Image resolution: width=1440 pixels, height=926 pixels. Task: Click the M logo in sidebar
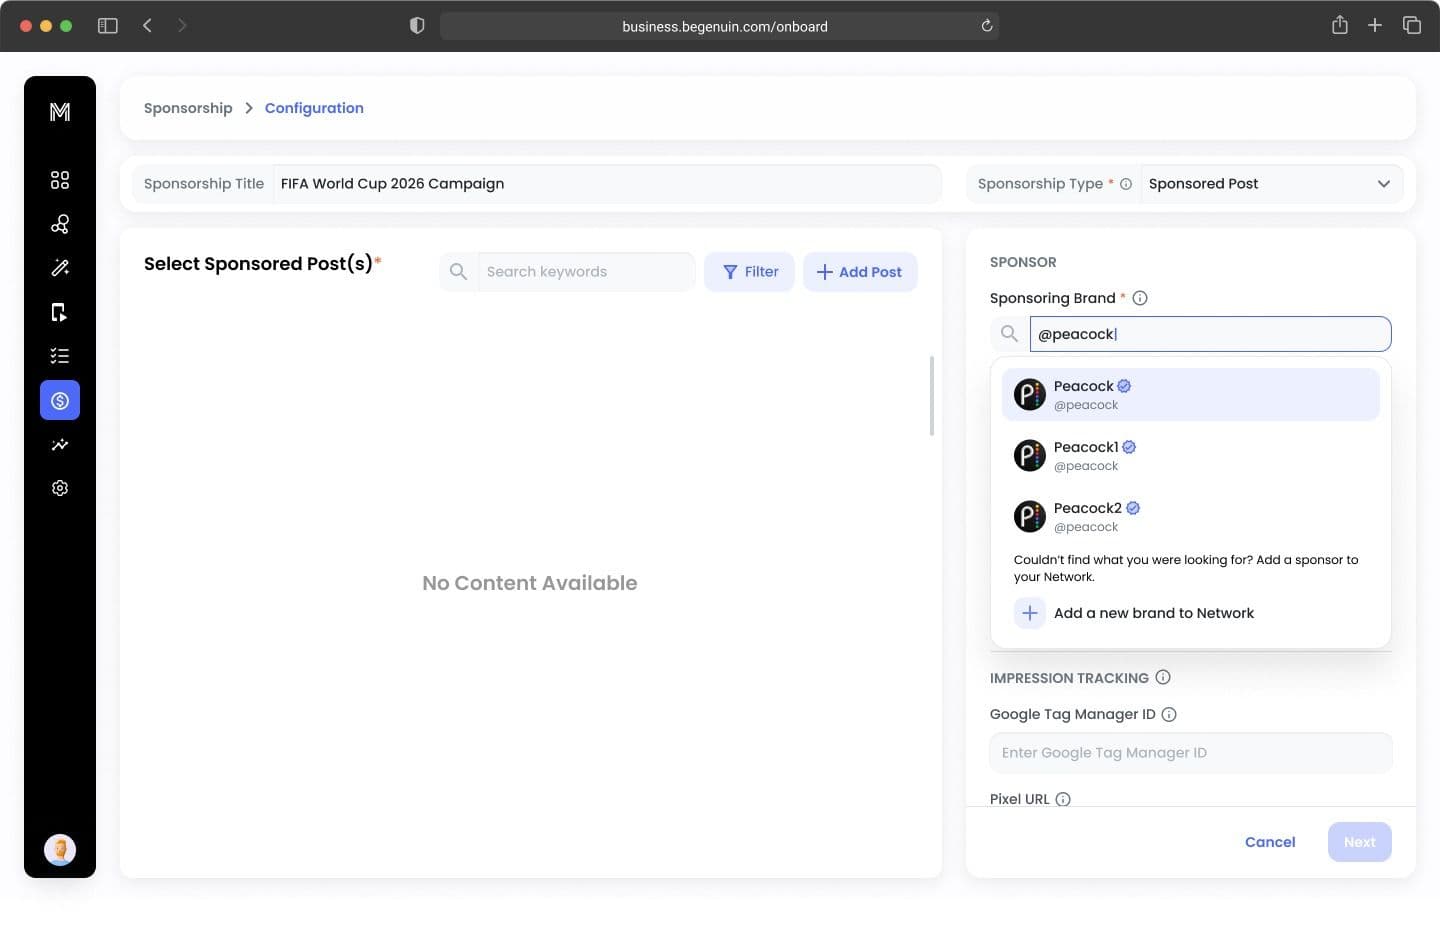60,112
